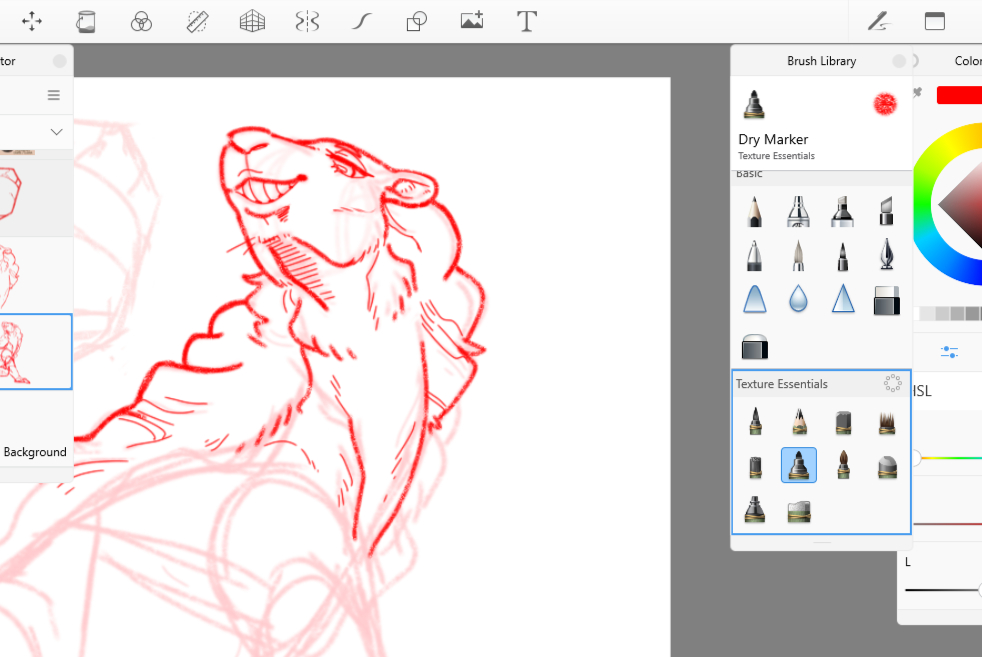Choose the selected Dry Marker brush tile

coord(798,465)
